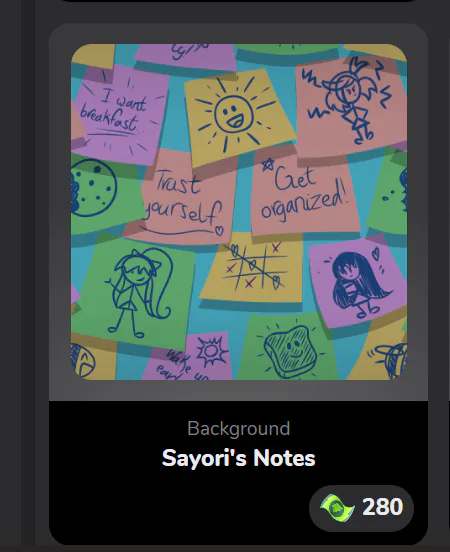Viewport: 450px width, 552px height.
Task: Click the angry twin-tail girl doodle
Action: pyautogui.click(x=349, y=100)
